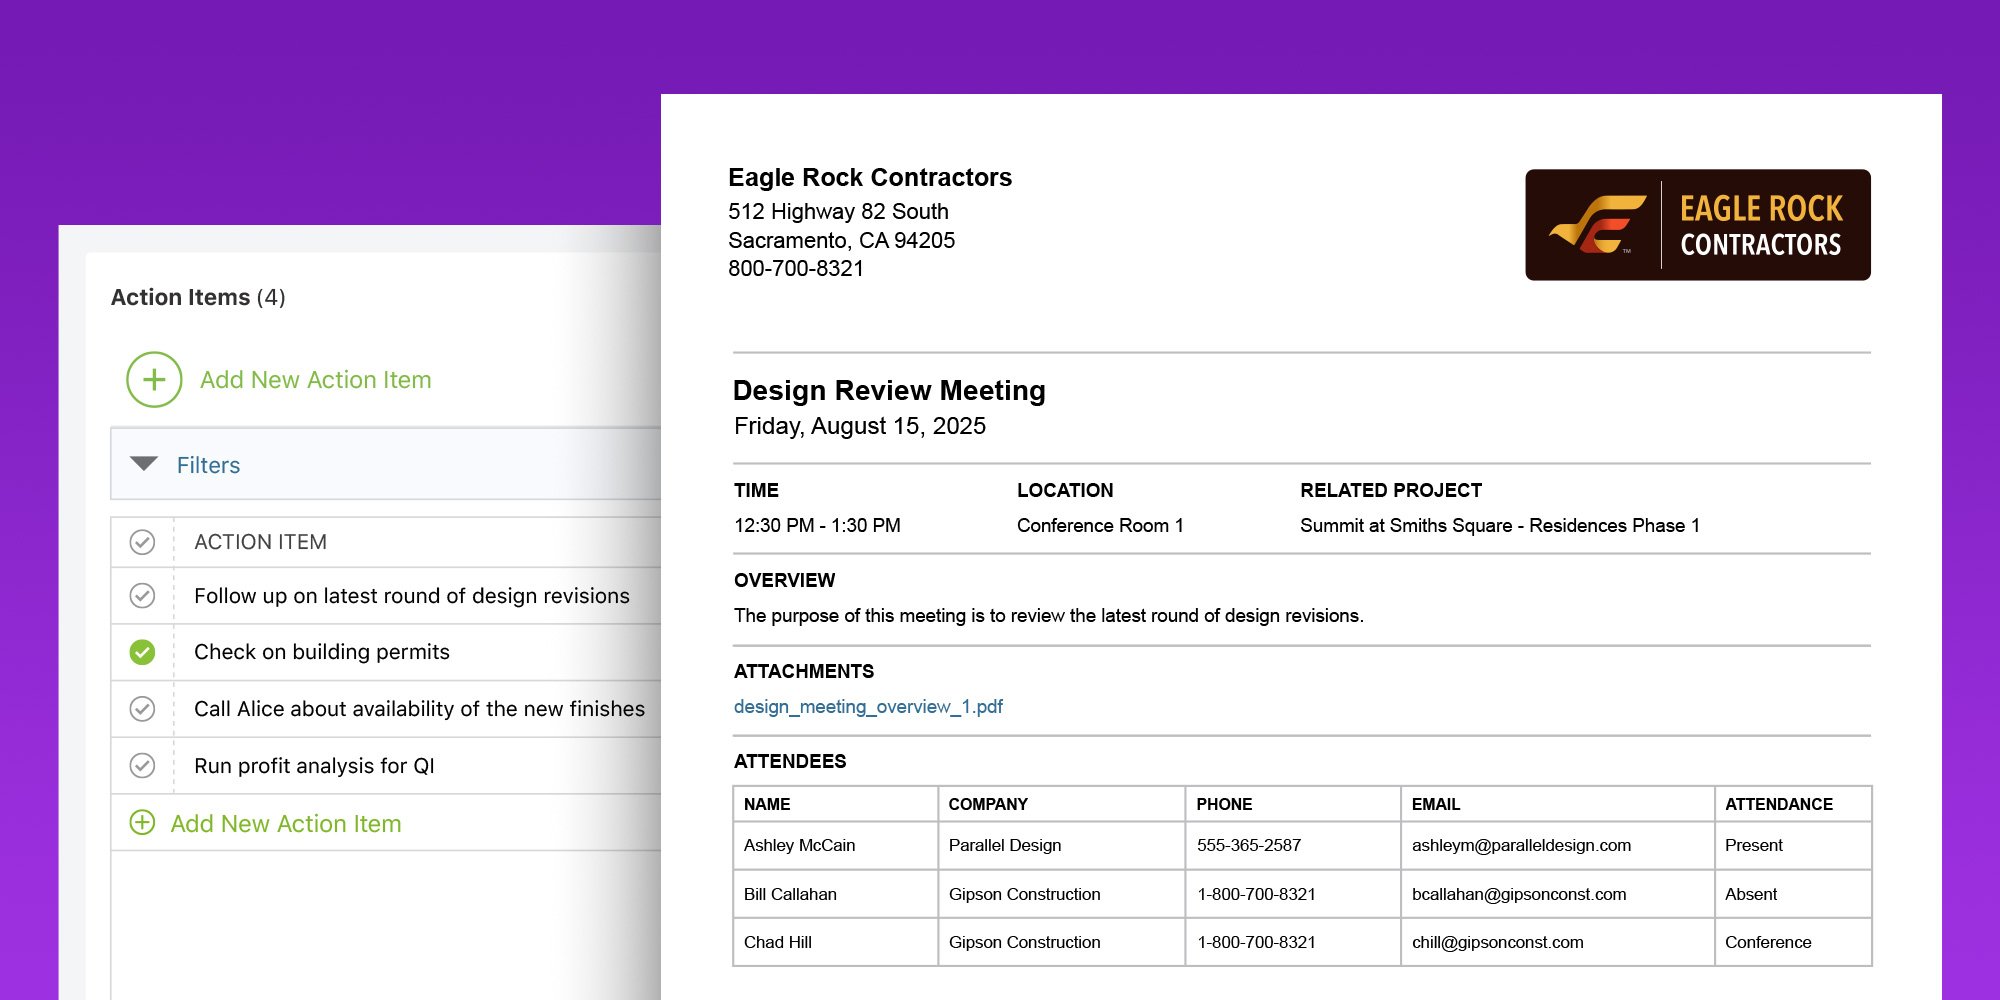Select 'Check on building permits' text
The width and height of the screenshot is (2000, 1000).
(x=322, y=652)
